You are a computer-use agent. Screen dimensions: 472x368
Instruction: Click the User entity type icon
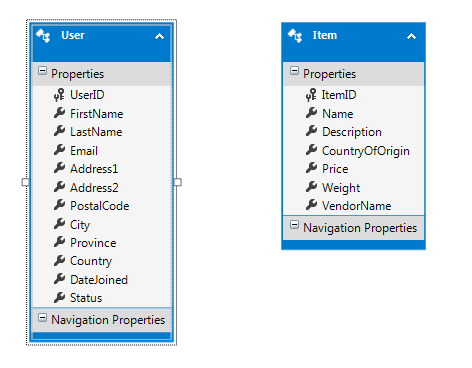pos(43,36)
